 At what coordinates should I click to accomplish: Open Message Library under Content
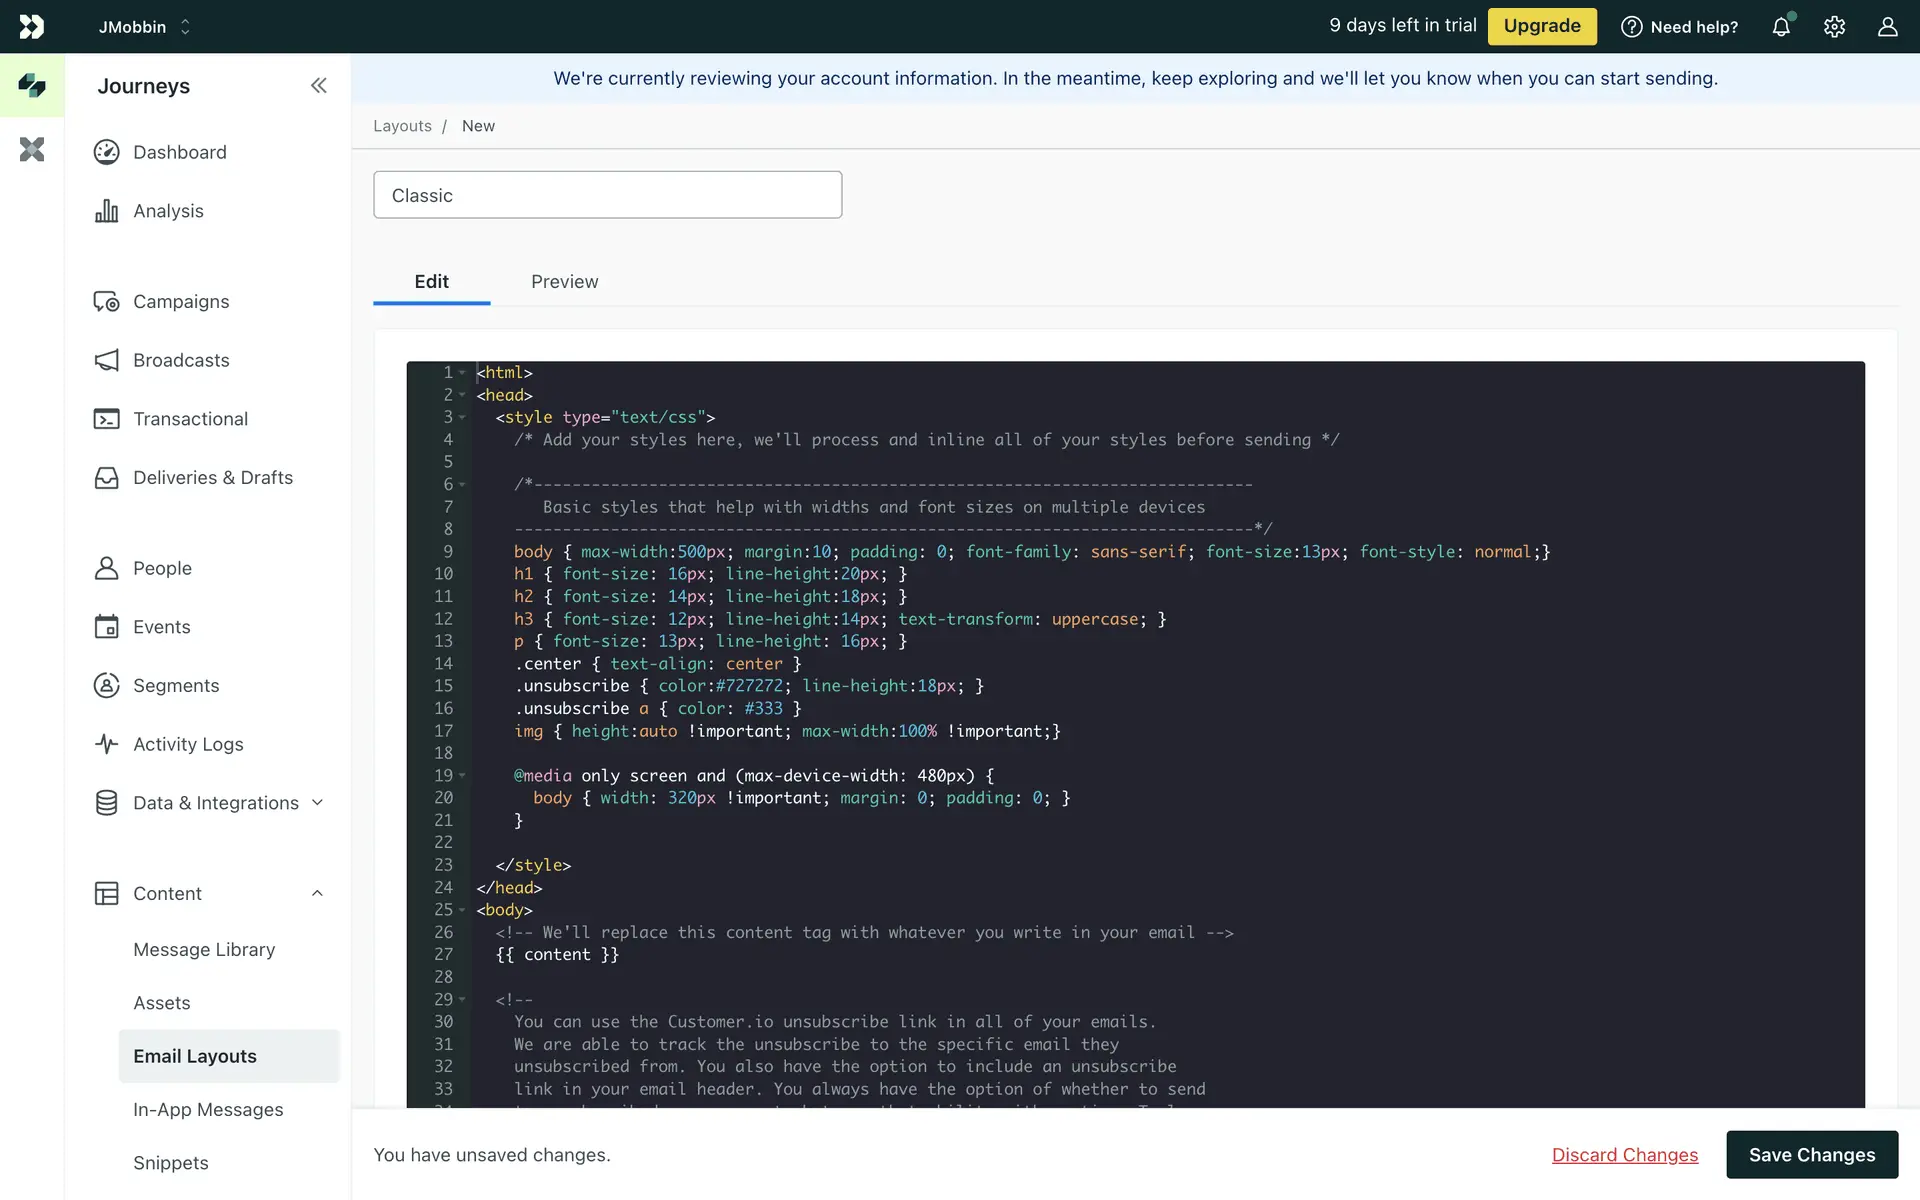click(204, 950)
